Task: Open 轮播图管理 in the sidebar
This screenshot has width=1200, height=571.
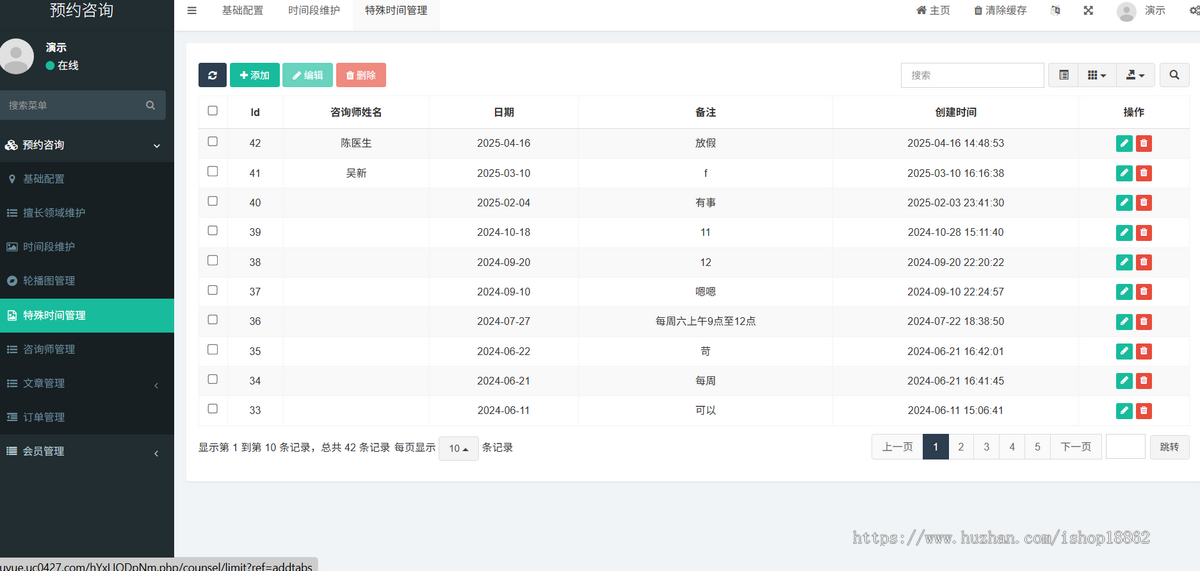Action: click(87, 281)
